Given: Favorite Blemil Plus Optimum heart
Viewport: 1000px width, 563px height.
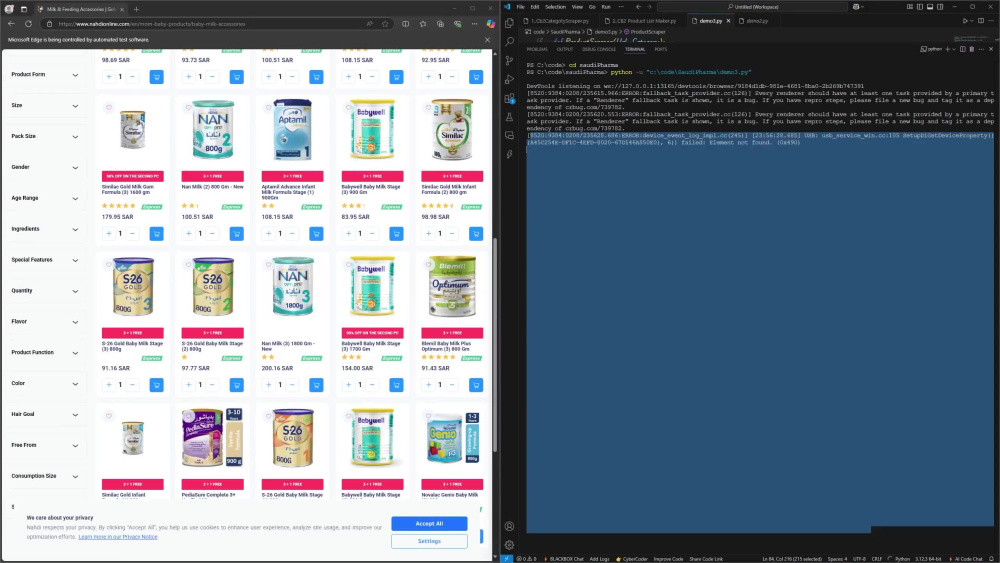Looking at the screenshot, I should pyautogui.click(x=429, y=265).
